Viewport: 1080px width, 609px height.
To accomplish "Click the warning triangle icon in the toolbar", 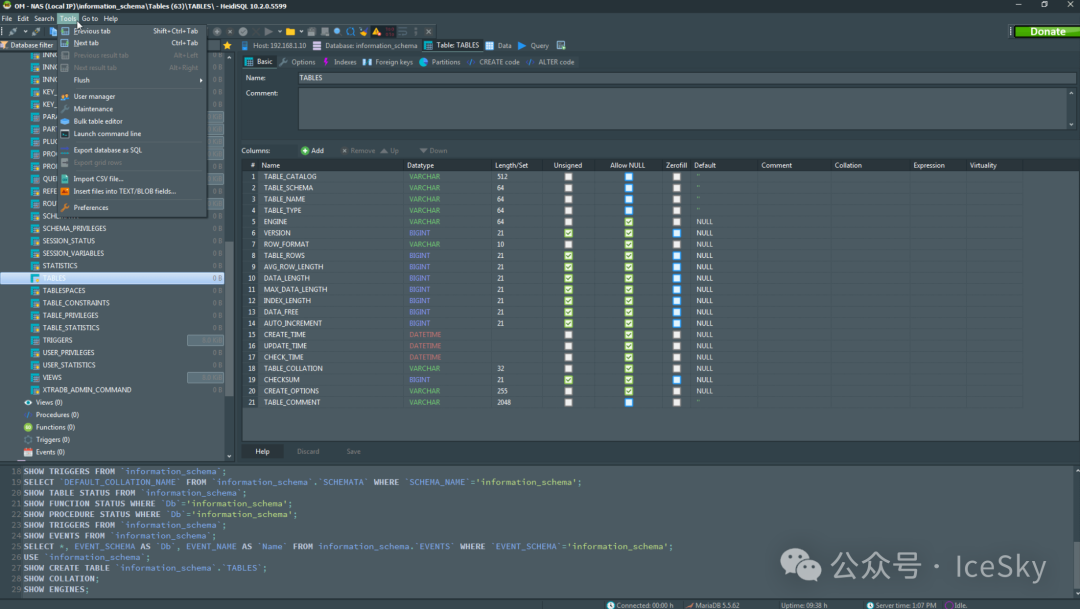I will (377, 31).
